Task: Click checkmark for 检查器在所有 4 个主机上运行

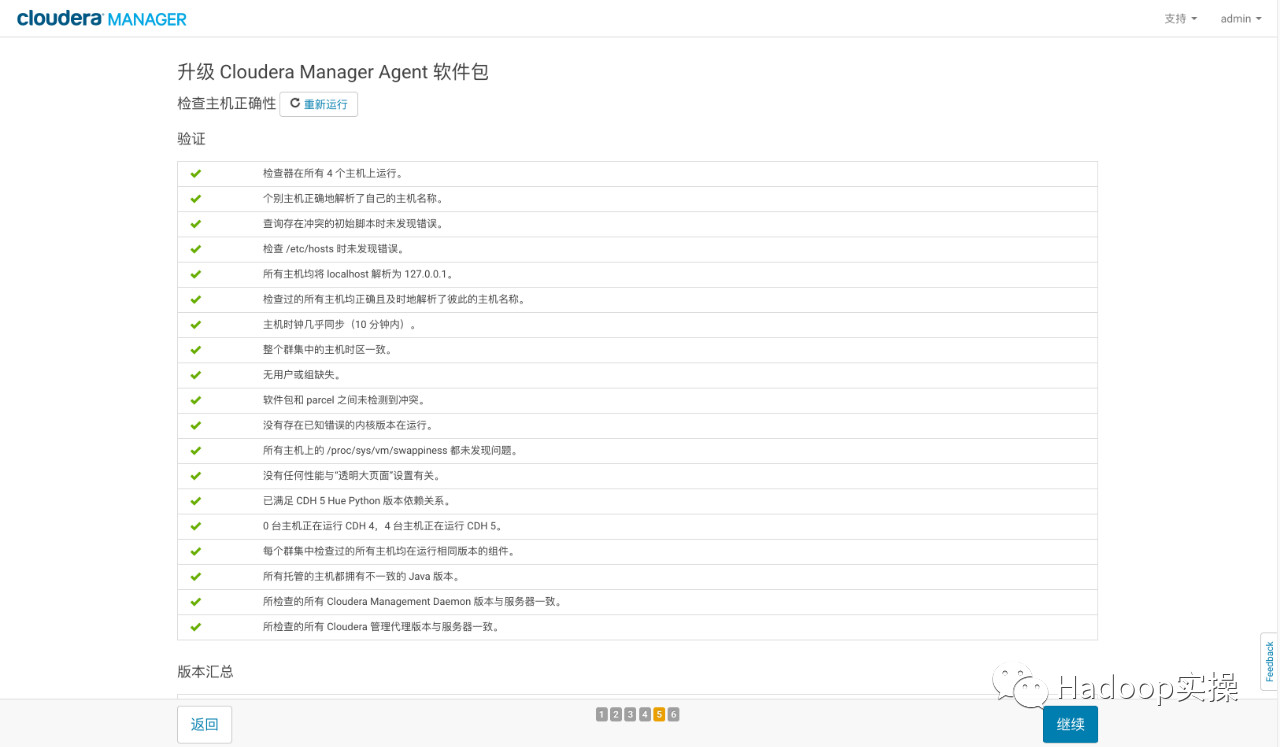Action: coord(196,174)
